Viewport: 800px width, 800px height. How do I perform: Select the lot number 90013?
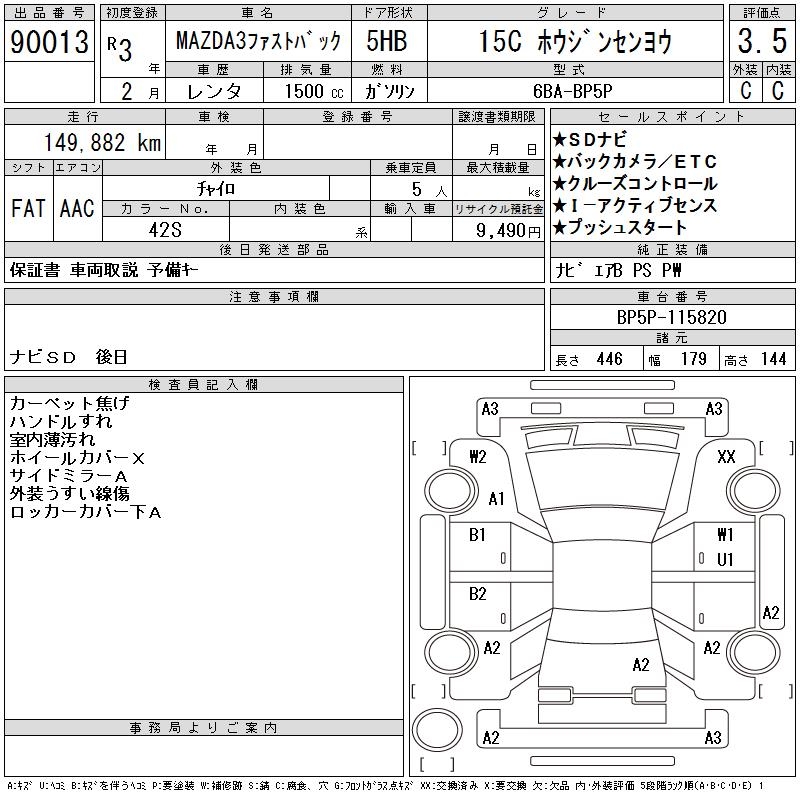(x=49, y=41)
